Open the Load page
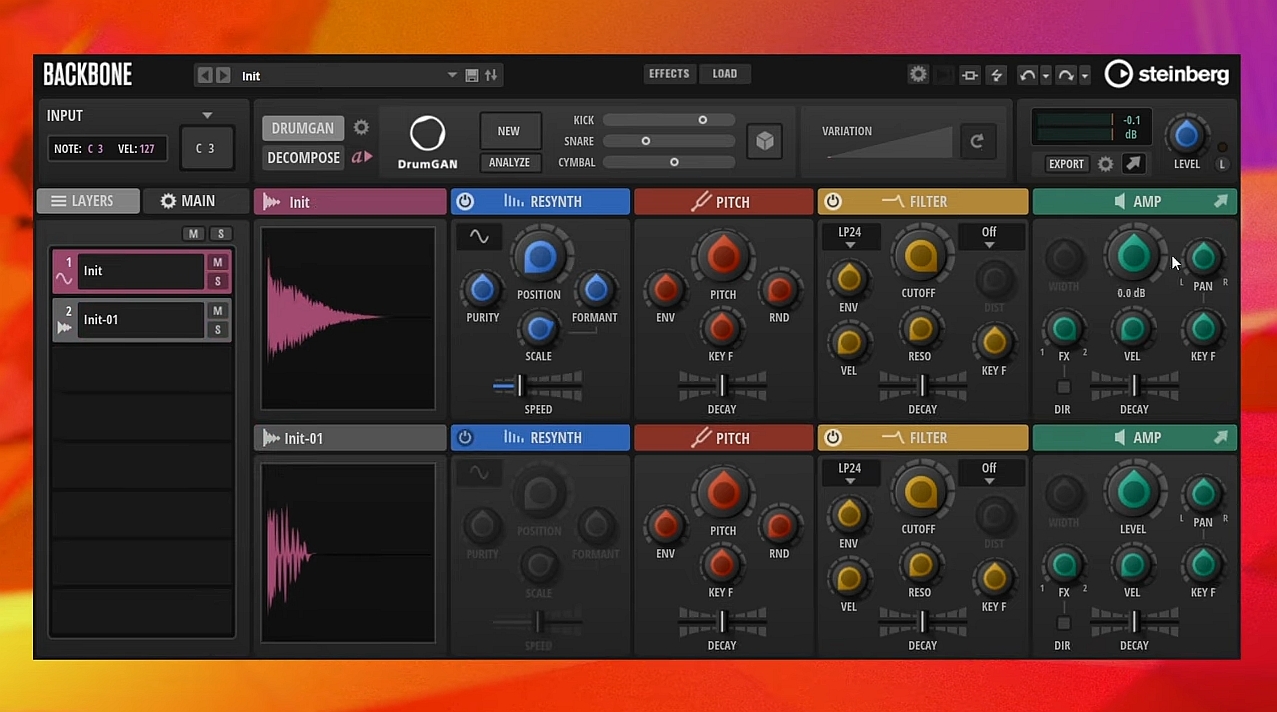The width and height of the screenshot is (1277, 712). (x=725, y=74)
